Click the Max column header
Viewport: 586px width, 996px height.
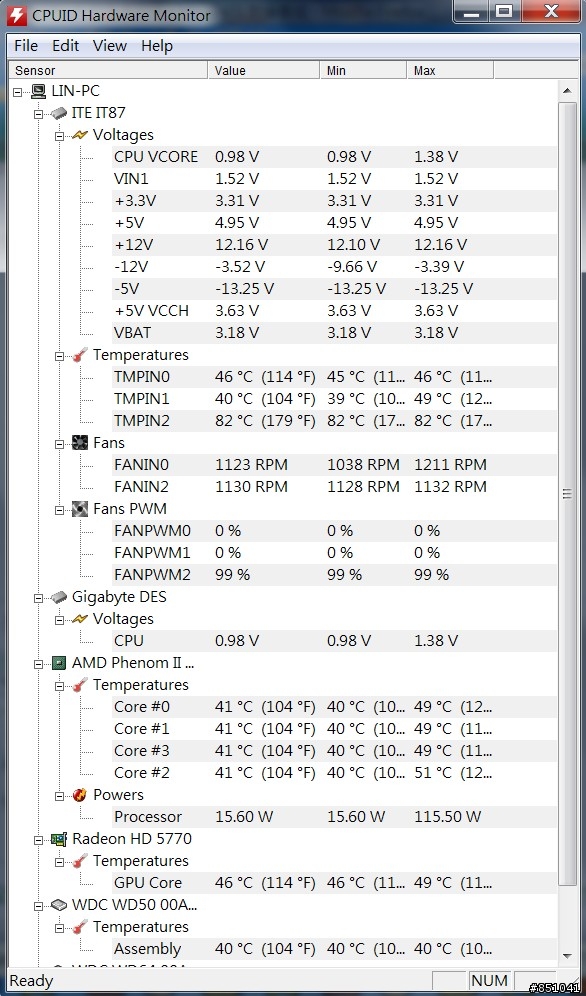click(x=450, y=71)
